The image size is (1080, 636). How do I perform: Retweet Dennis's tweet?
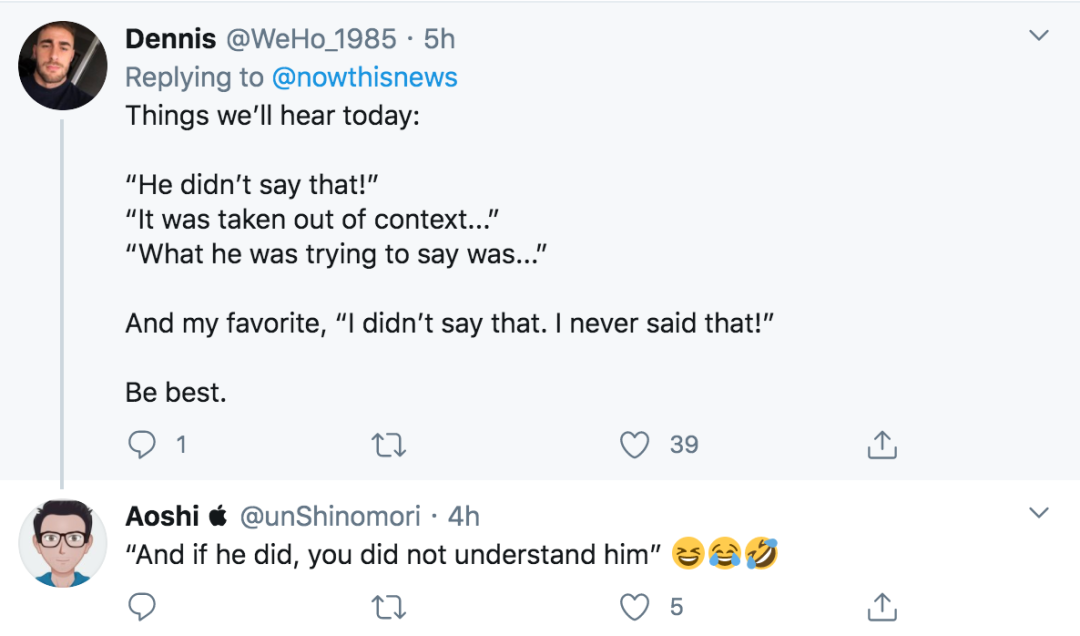388,444
